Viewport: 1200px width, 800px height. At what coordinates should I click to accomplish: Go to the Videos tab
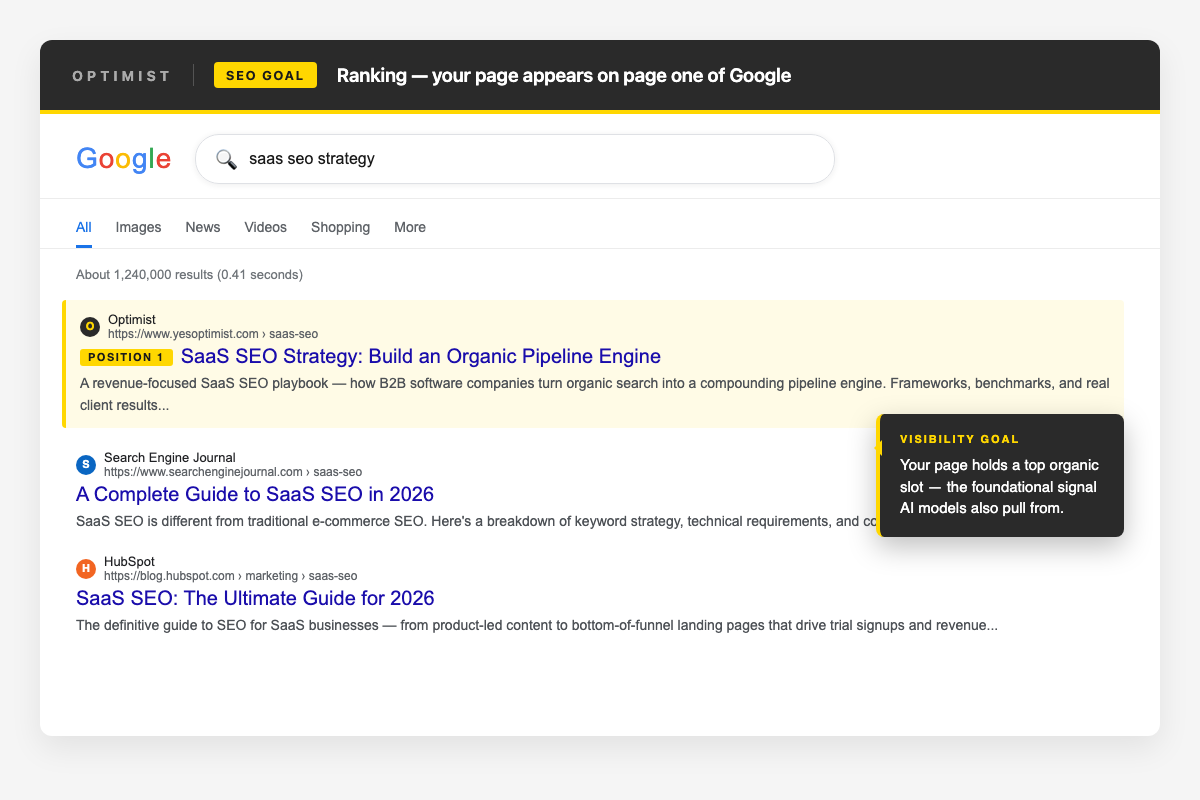(x=266, y=227)
